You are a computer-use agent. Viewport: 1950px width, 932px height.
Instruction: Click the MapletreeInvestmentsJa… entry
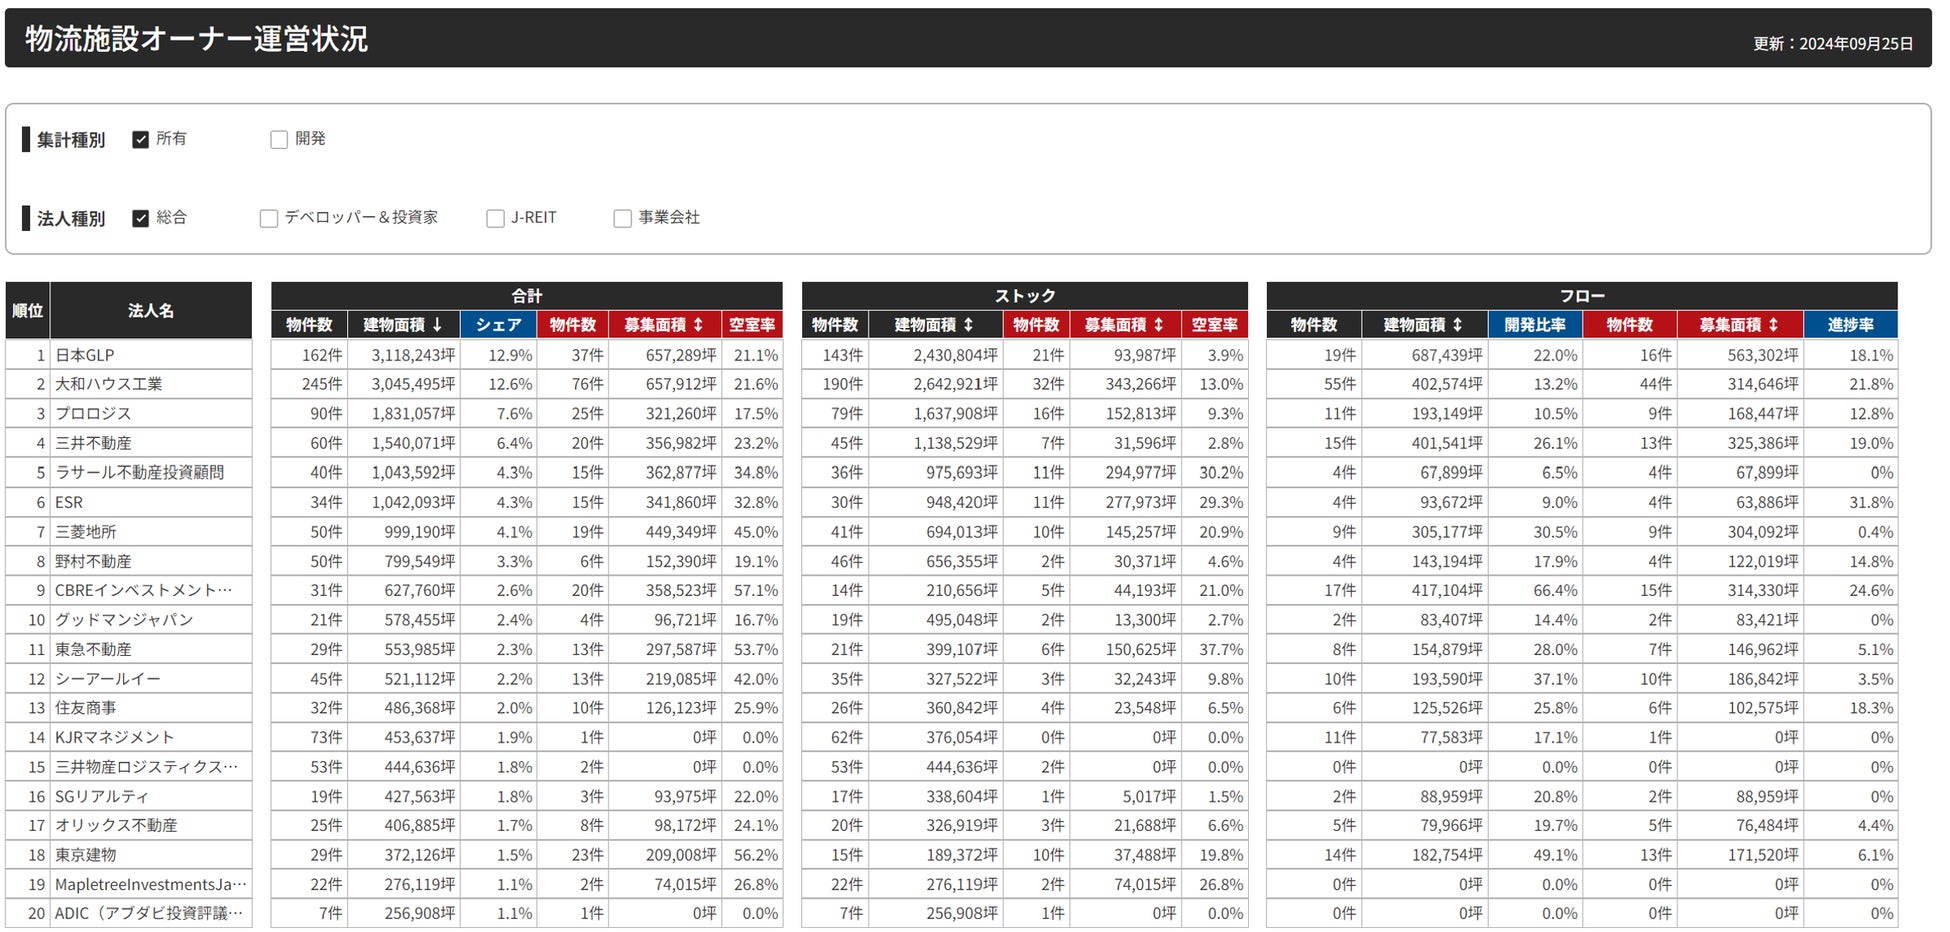coord(151,885)
